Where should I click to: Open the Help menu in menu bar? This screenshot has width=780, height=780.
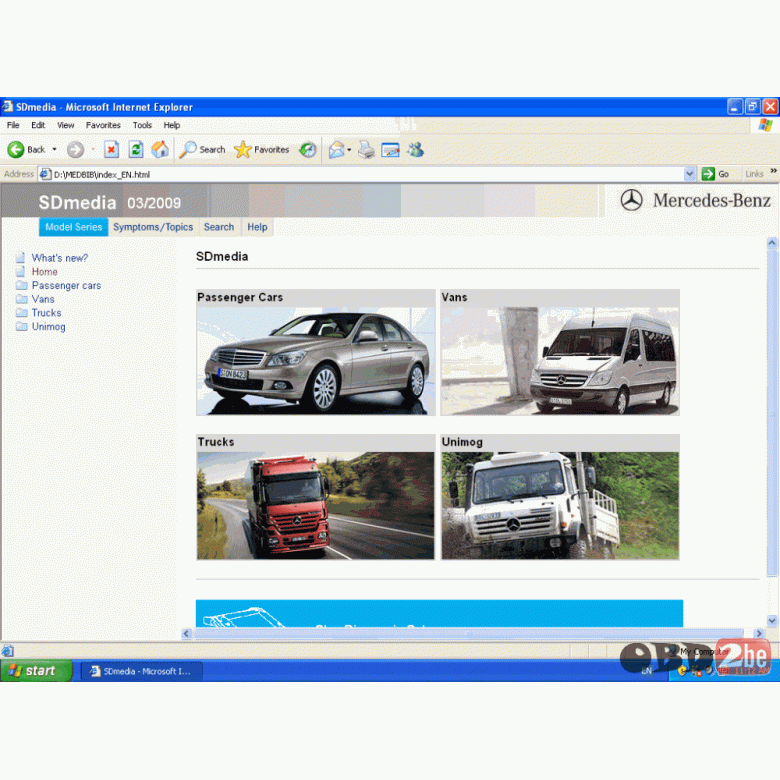point(172,125)
